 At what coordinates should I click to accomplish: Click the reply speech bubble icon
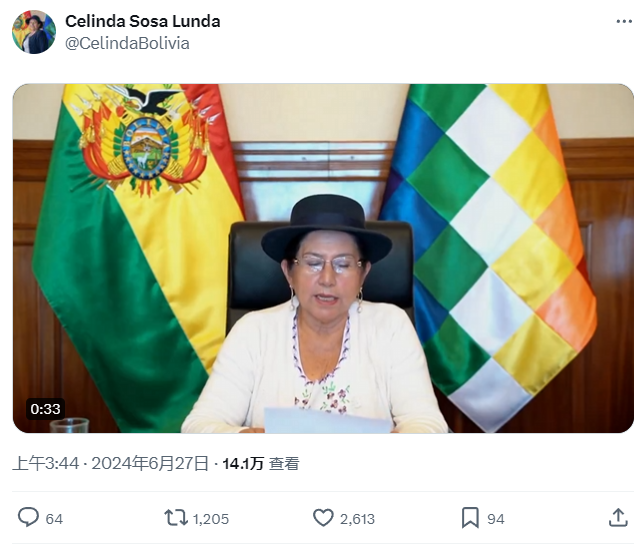click(28, 517)
